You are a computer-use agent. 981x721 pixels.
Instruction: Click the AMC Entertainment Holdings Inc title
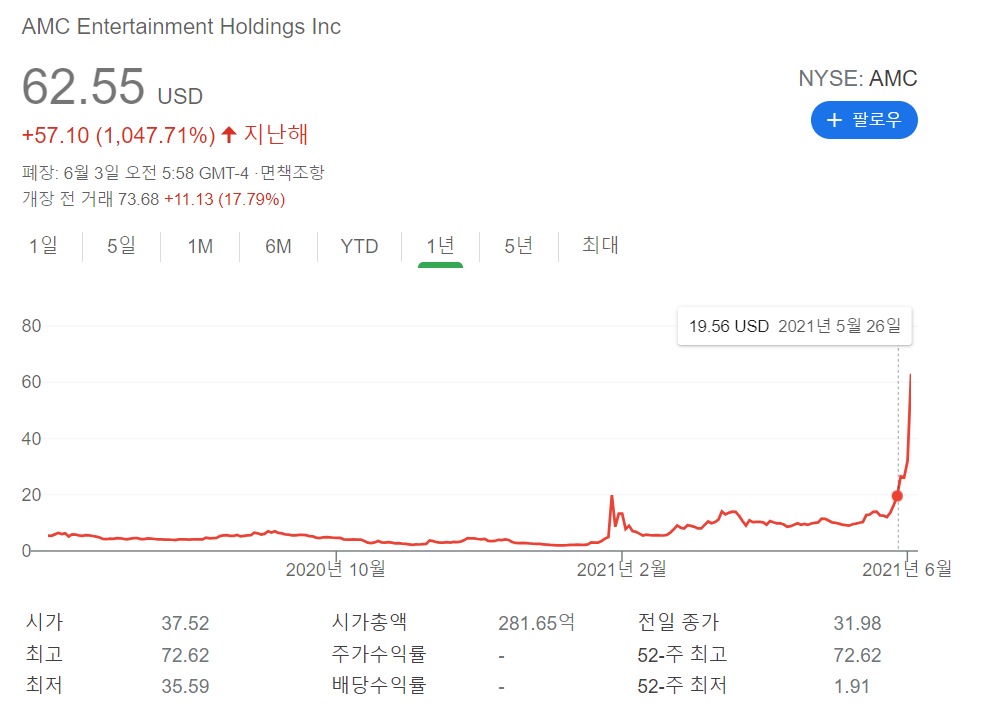(x=181, y=27)
